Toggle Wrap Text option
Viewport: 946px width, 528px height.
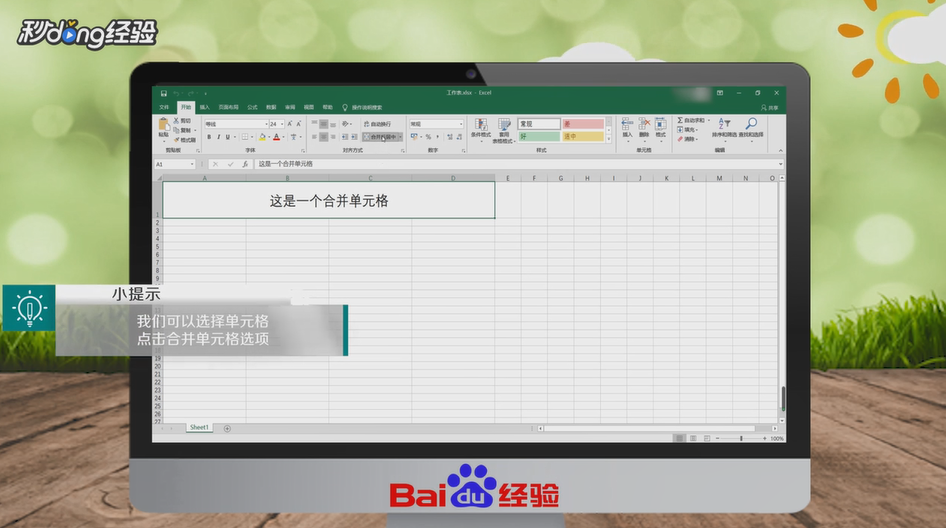coord(377,124)
